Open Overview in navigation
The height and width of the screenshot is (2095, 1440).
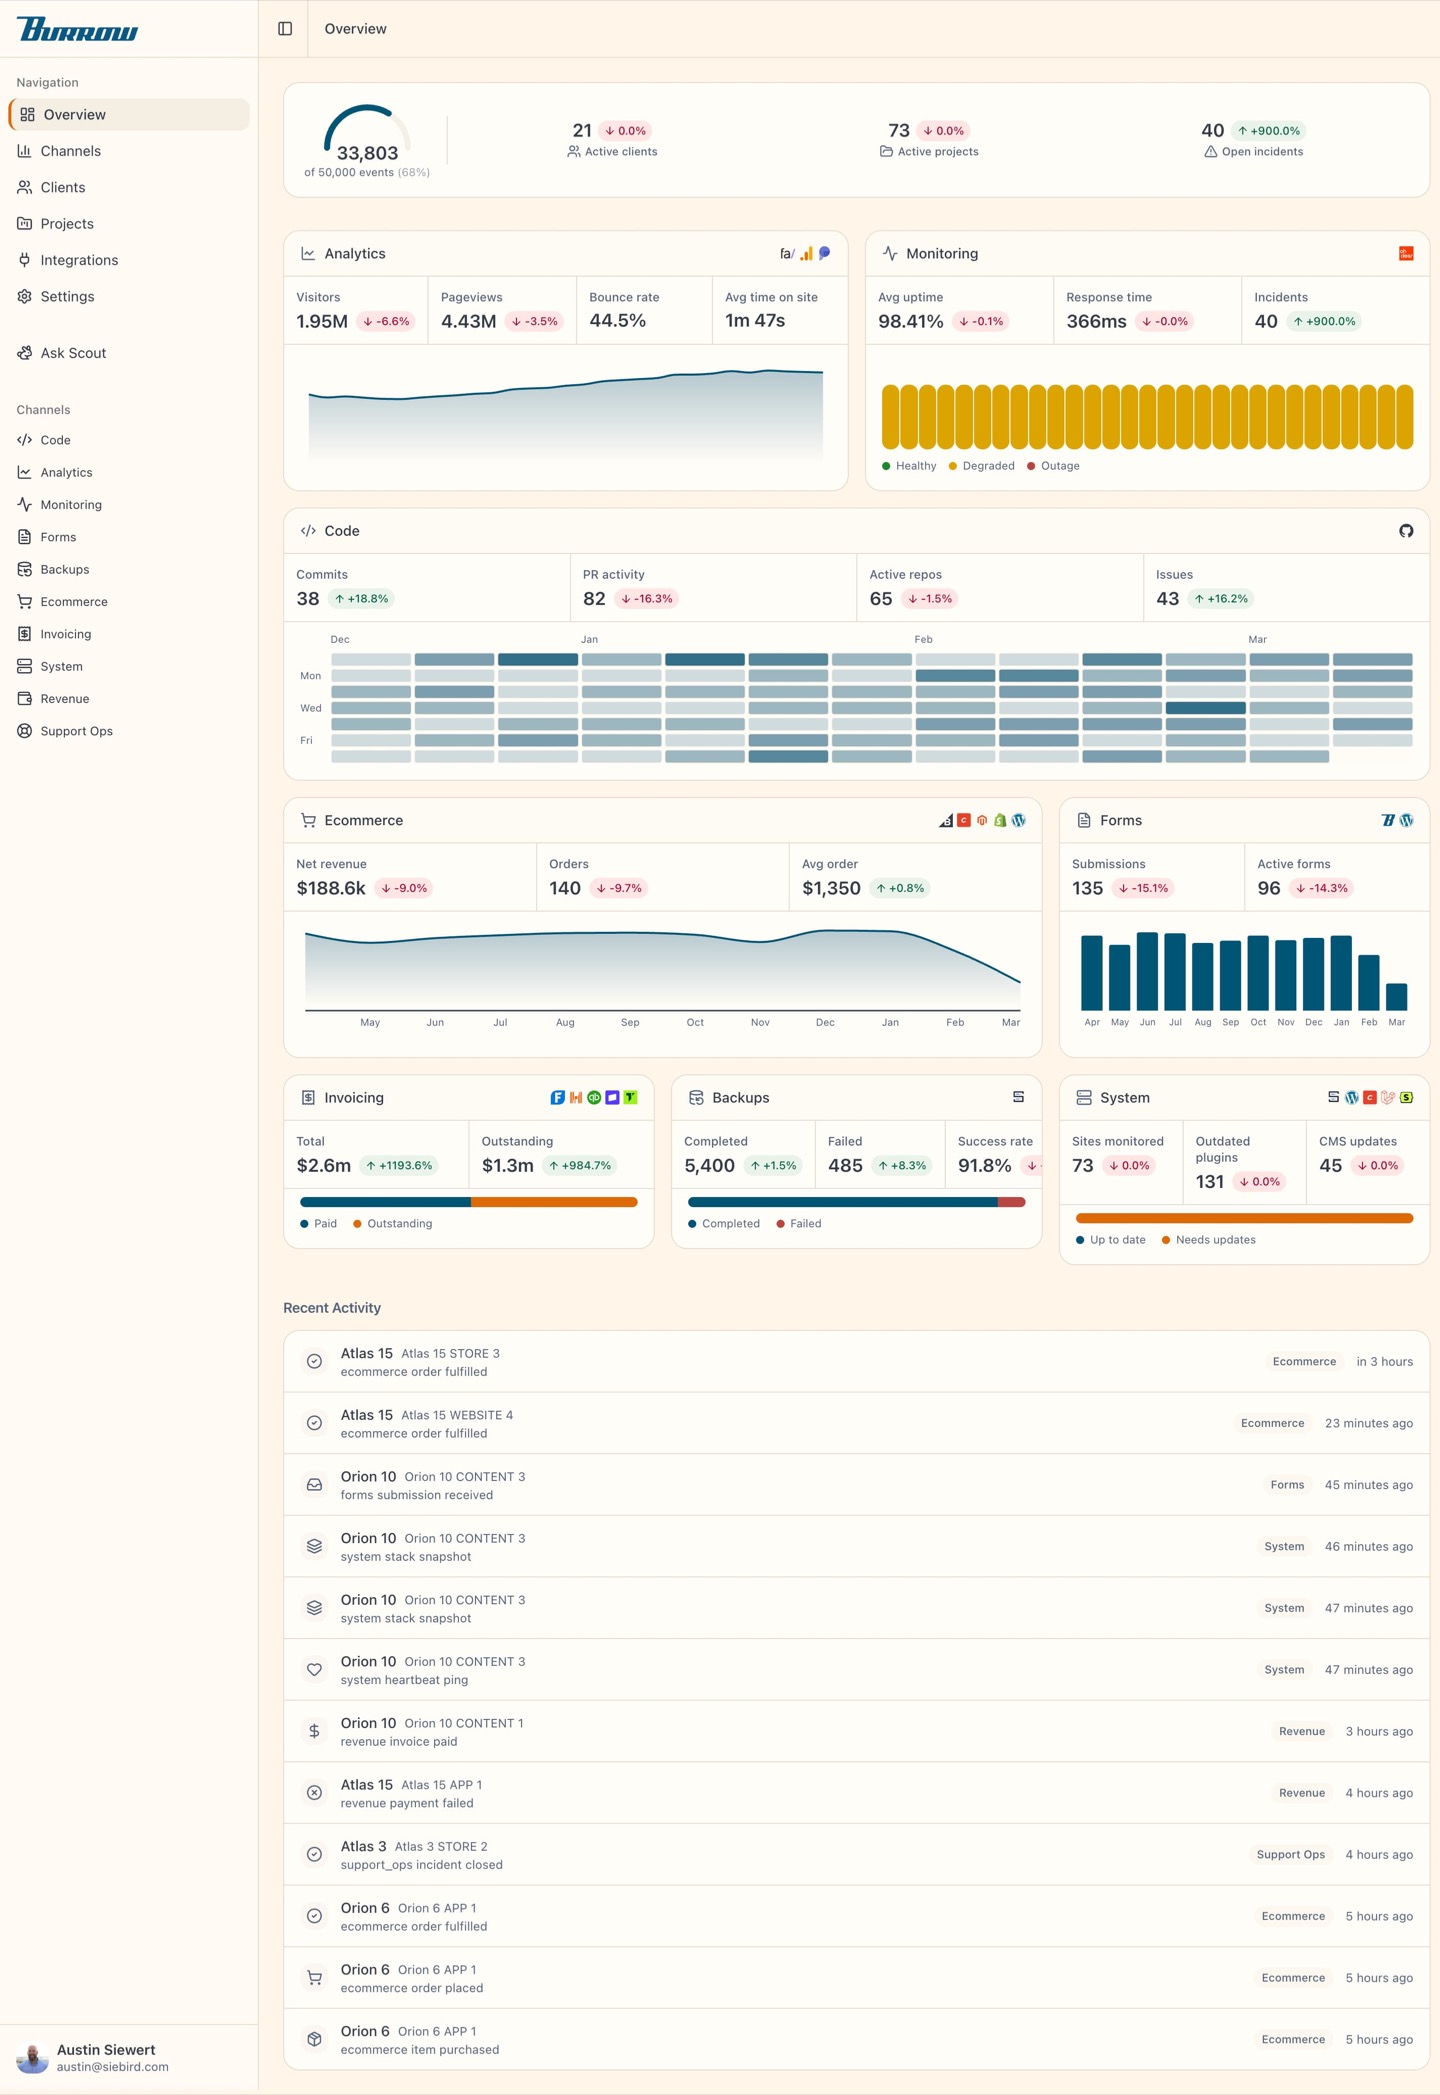[x=129, y=114]
